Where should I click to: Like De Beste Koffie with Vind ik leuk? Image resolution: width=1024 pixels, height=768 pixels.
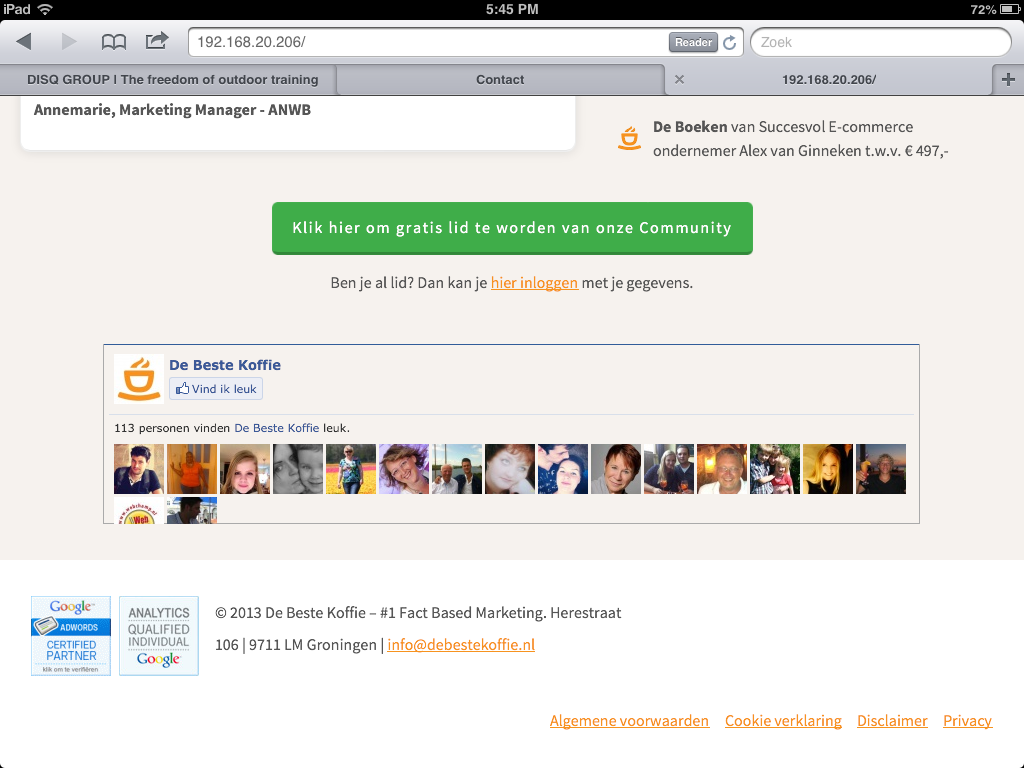click(x=215, y=388)
